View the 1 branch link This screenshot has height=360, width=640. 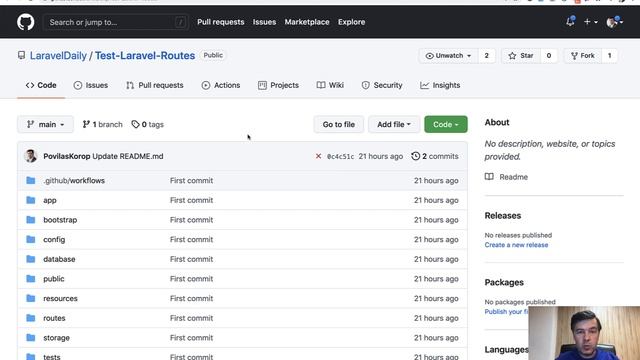click(x=102, y=124)
